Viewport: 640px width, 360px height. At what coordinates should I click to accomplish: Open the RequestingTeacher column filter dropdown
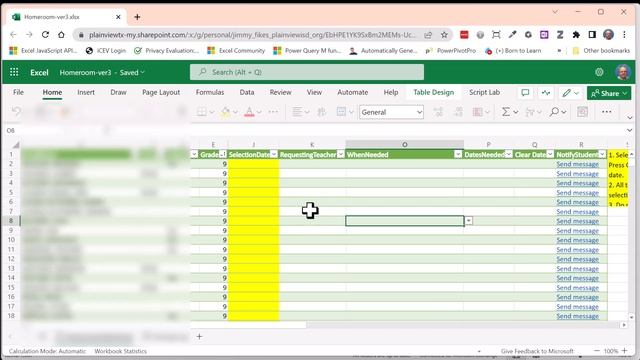tap(340, 154)
